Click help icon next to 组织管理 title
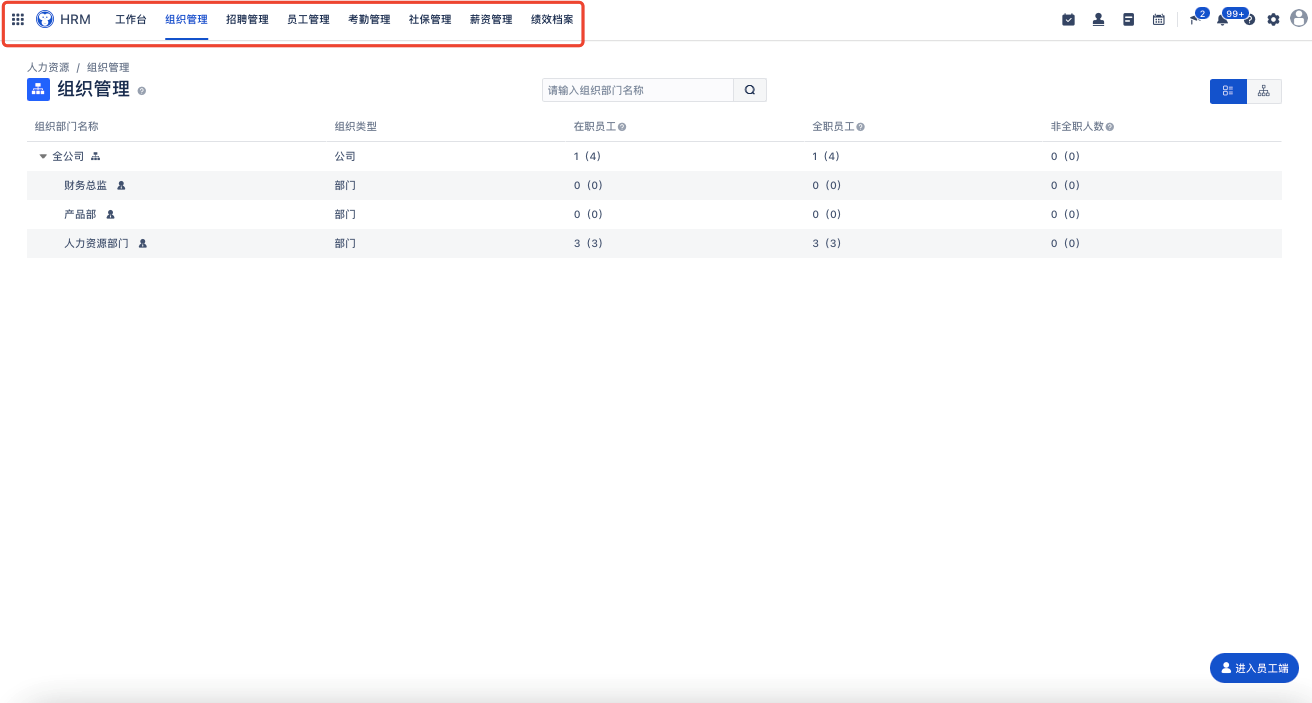 pos(142,91)
